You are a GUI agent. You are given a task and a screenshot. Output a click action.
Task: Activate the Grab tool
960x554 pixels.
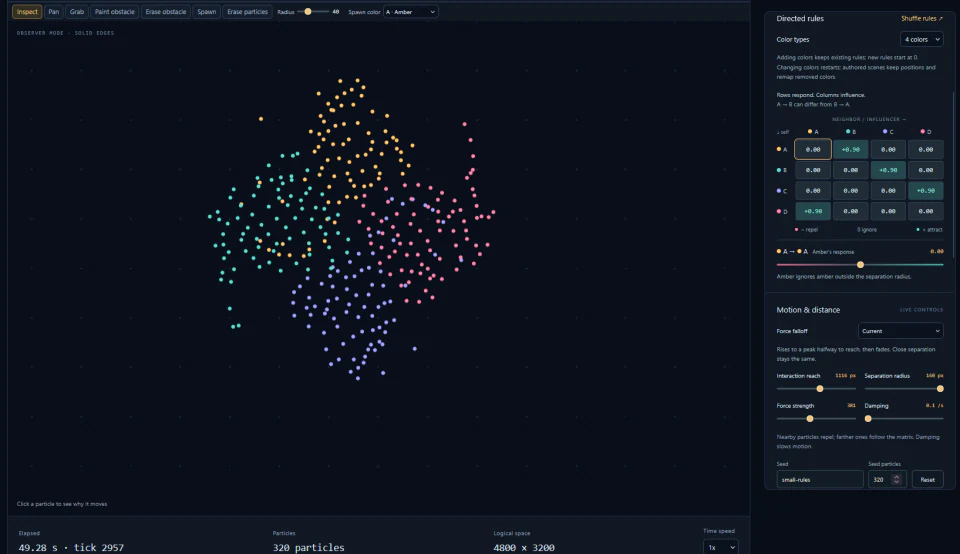coord(77,12)
